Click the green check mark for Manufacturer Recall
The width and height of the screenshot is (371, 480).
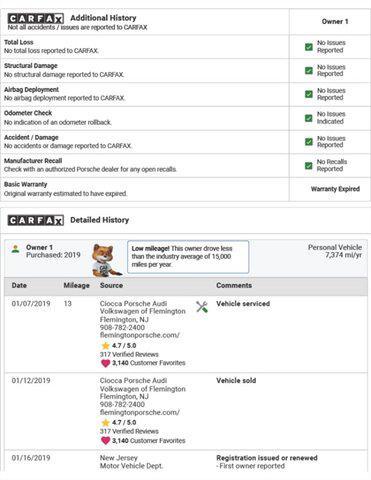(x=309, y=165)
